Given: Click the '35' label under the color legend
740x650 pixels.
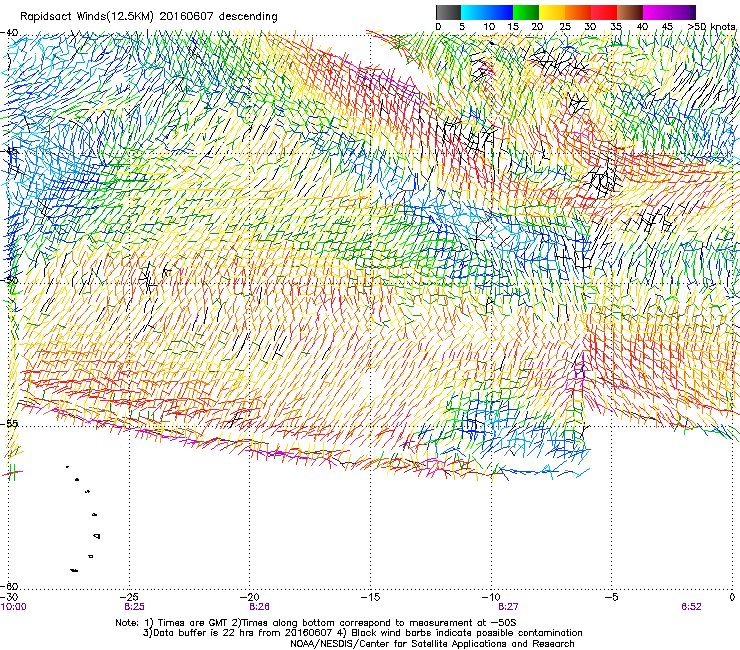Looking at the screenshot, I should (616, 27).
